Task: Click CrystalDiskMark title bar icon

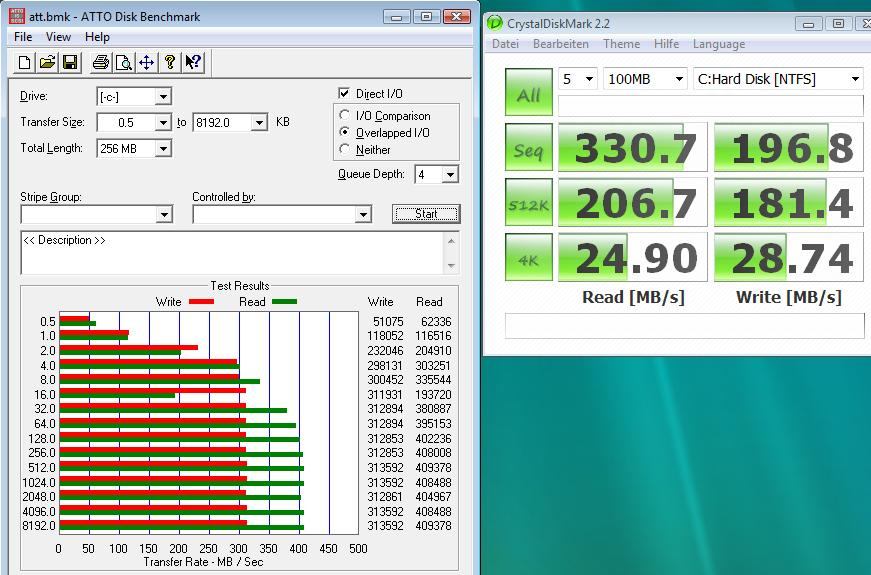Action: (x=494, y=23)
